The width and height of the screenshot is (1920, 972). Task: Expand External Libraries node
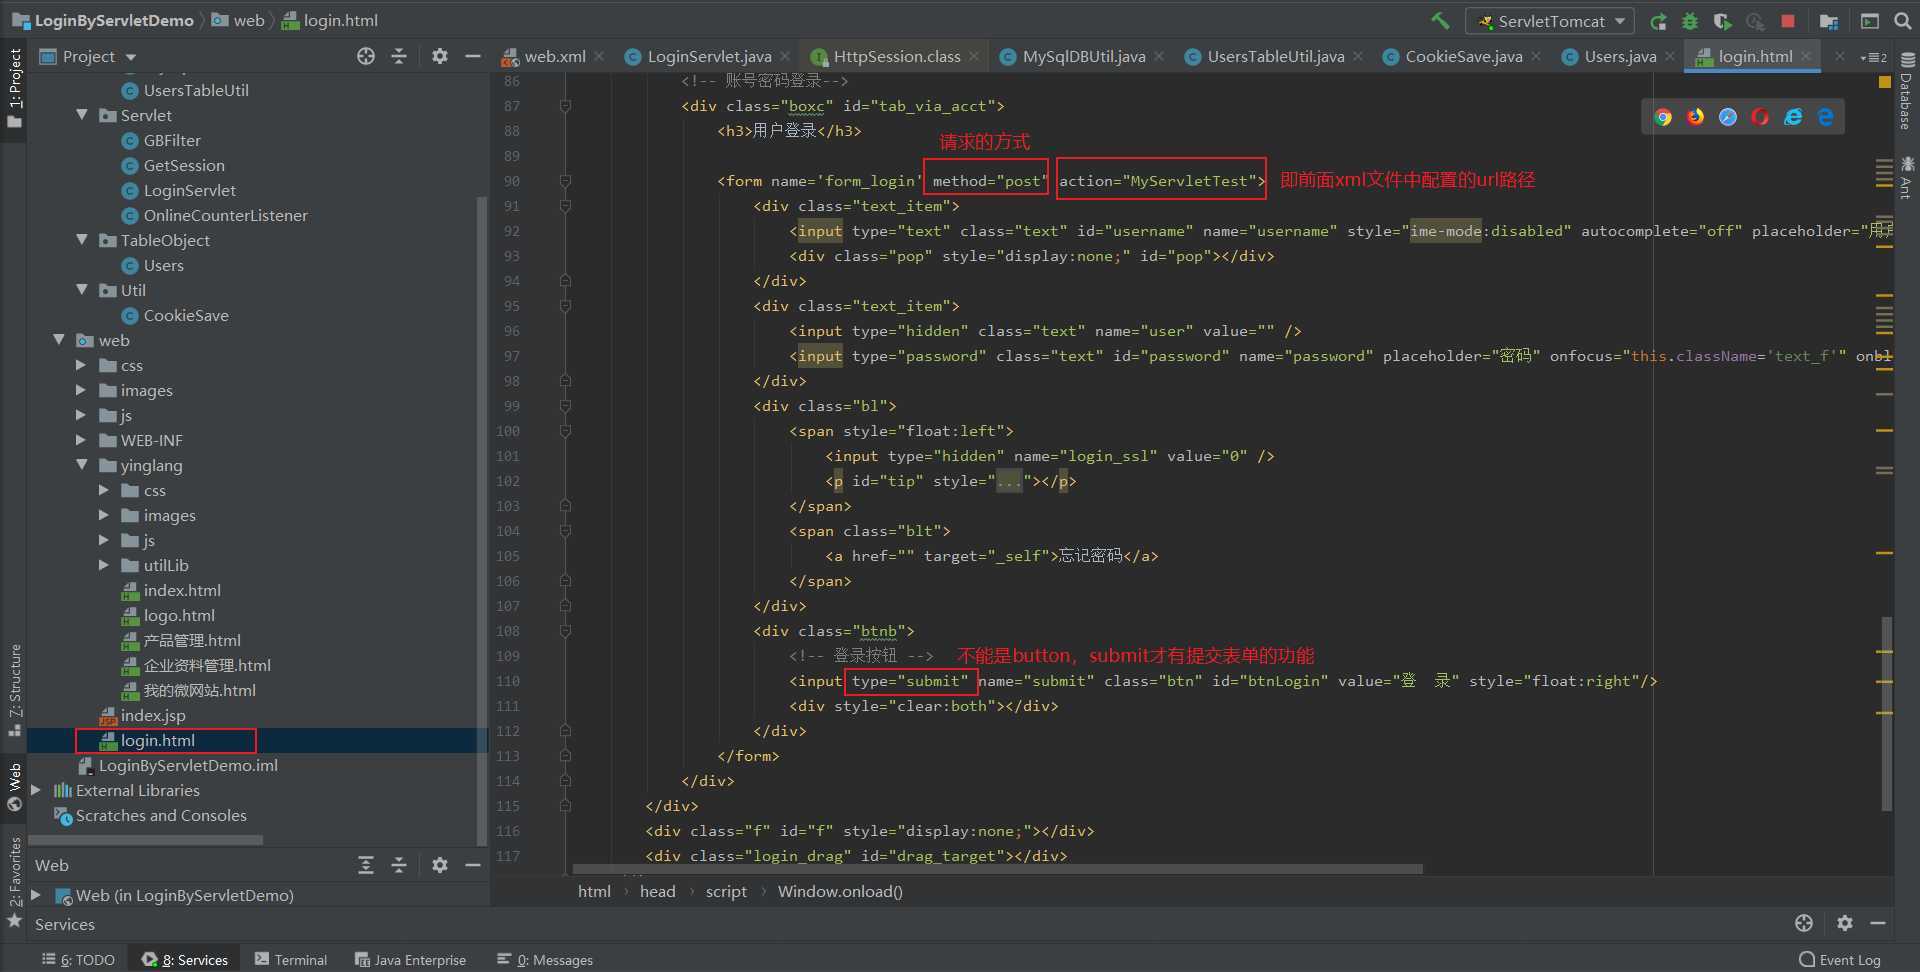click(x=37, y=790)
